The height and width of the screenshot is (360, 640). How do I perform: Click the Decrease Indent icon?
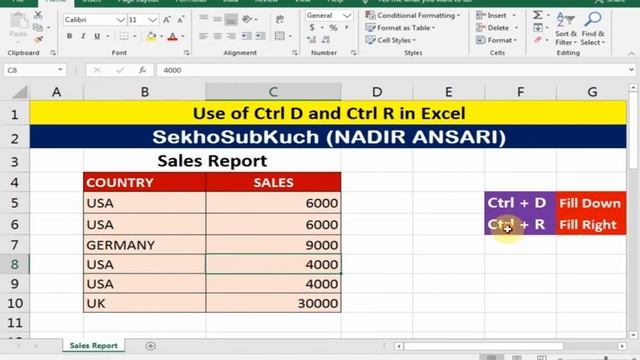(x=246, y=36)
